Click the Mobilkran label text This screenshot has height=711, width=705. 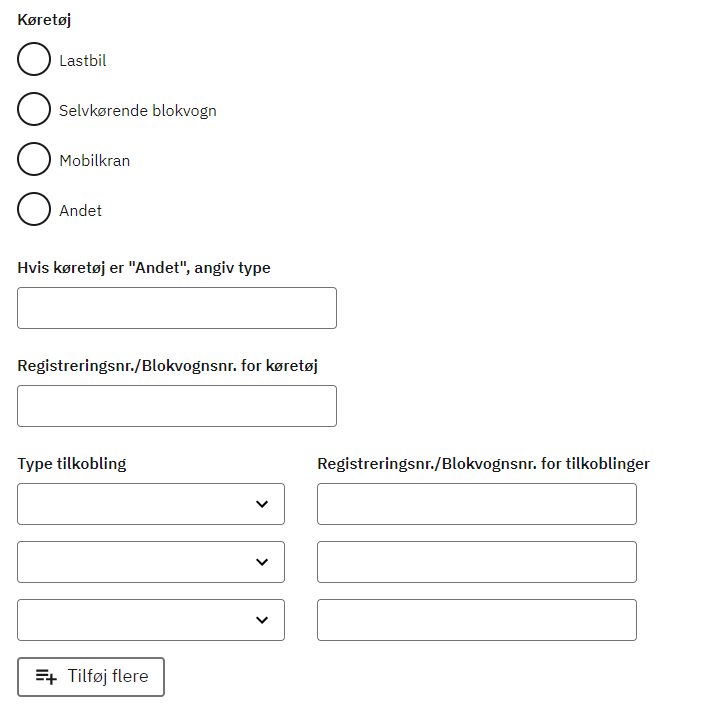point(95,161)
